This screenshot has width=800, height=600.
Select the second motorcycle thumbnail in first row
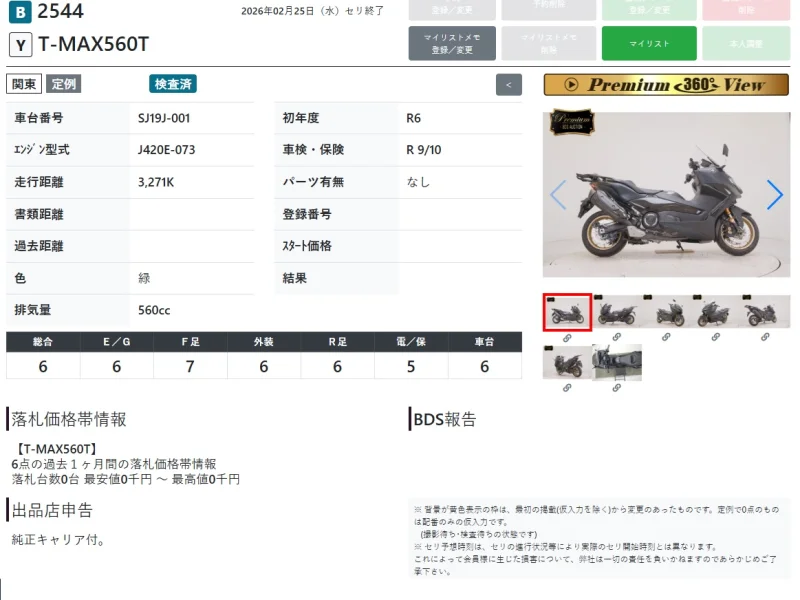coord(617,312)
